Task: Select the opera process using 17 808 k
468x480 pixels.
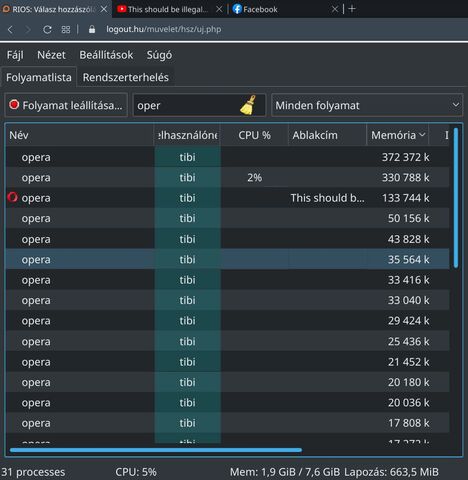Action: coord(227,423)
